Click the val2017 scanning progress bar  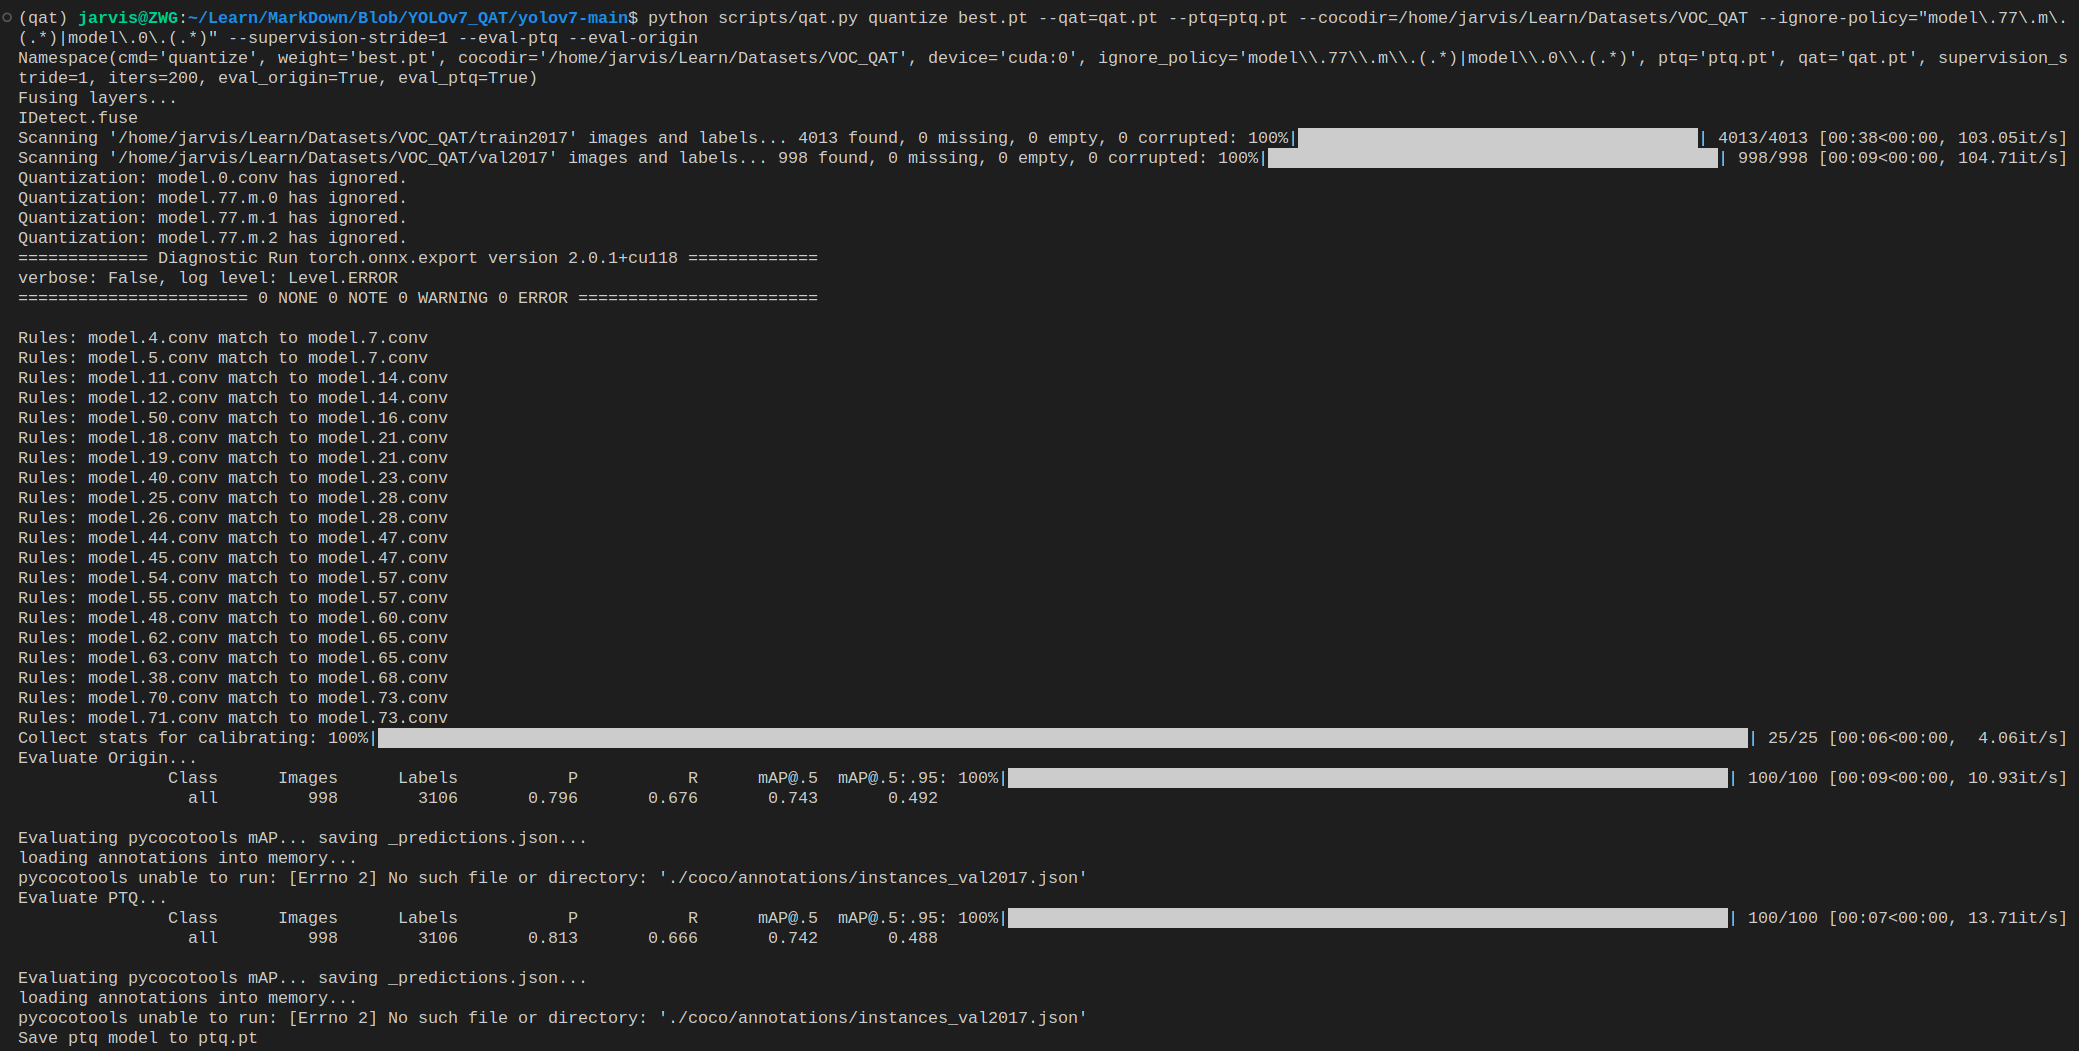click(1492, 158)
